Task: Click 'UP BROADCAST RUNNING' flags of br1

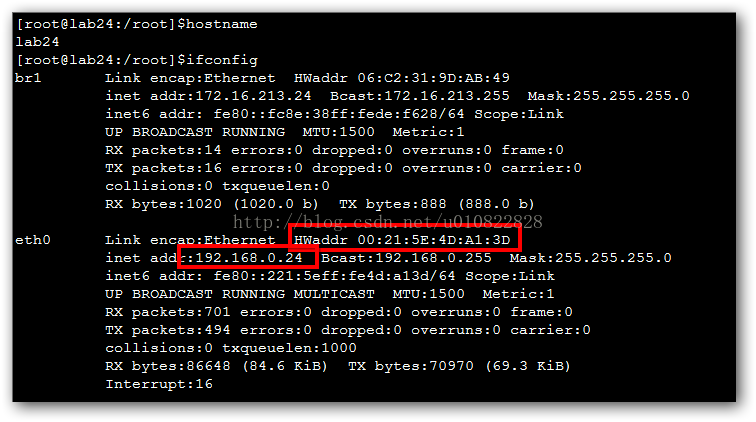Action: coord(195,132)
